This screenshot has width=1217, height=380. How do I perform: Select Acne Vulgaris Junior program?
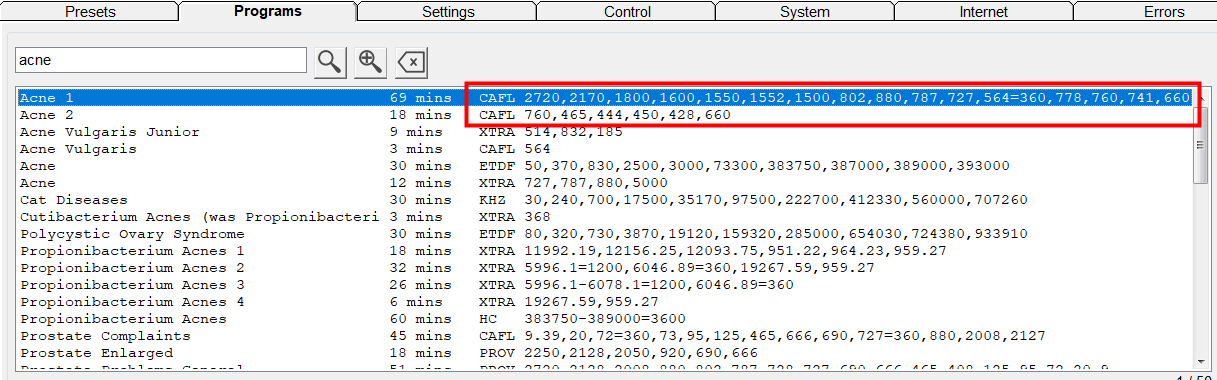coord(606,132)
